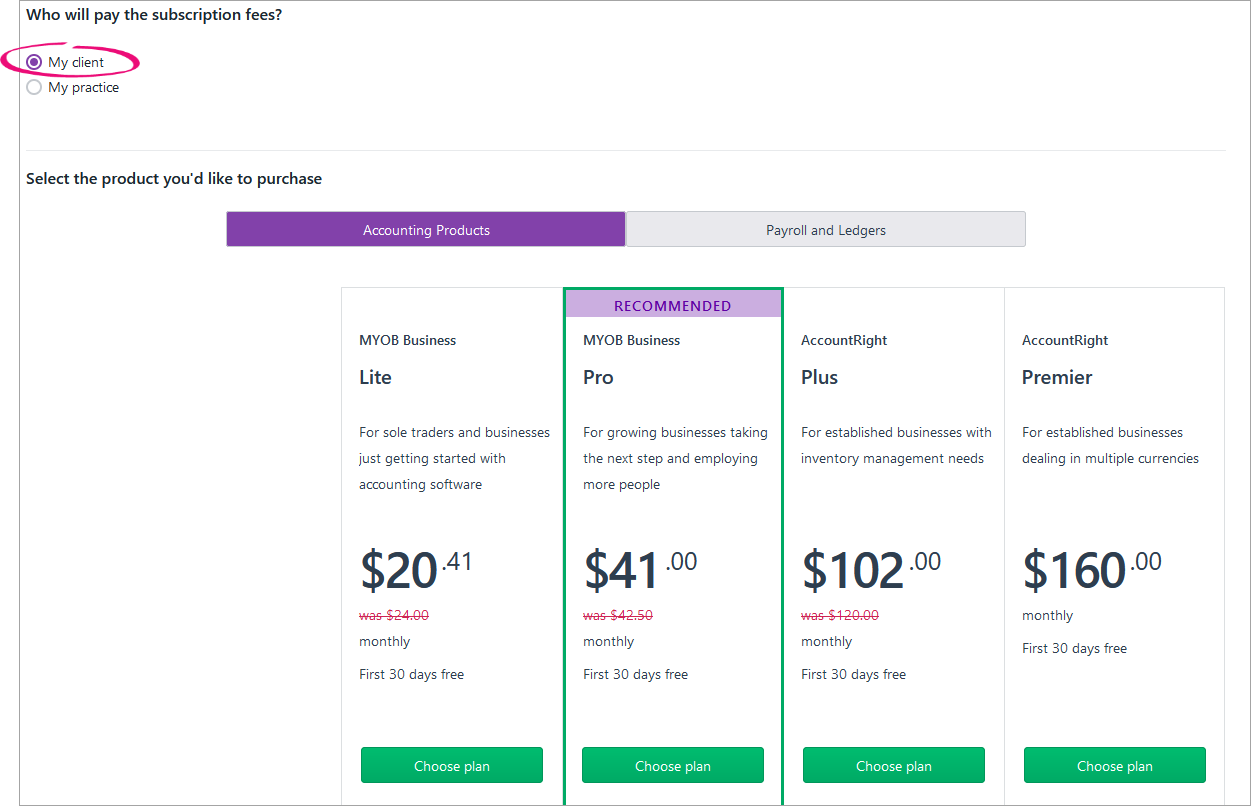Click the $160.00 Premier price
Viewport: 1251px width, 806px height.
tap(1092, 570)
